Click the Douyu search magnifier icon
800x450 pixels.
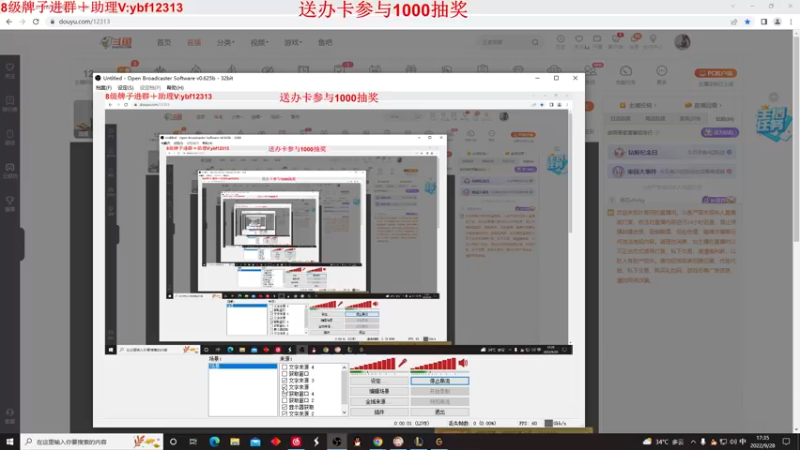coord(535,42)
